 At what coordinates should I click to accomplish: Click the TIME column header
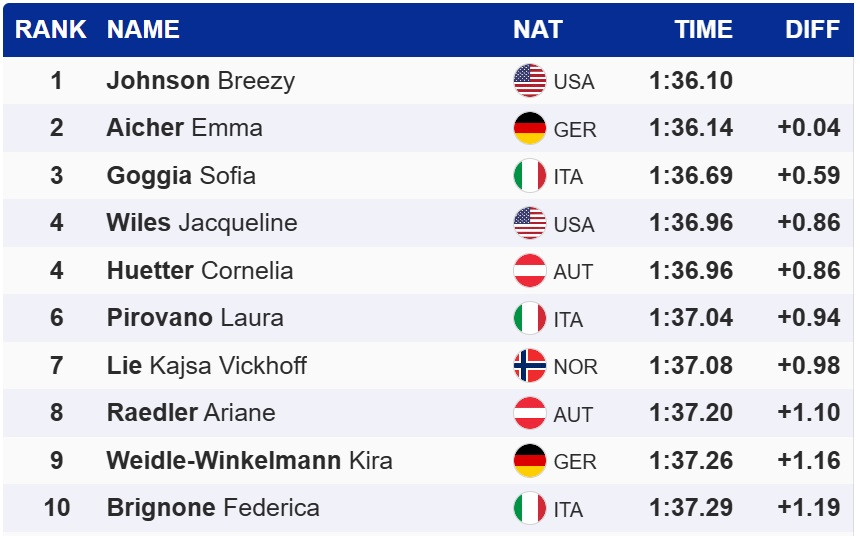(703, 29)
